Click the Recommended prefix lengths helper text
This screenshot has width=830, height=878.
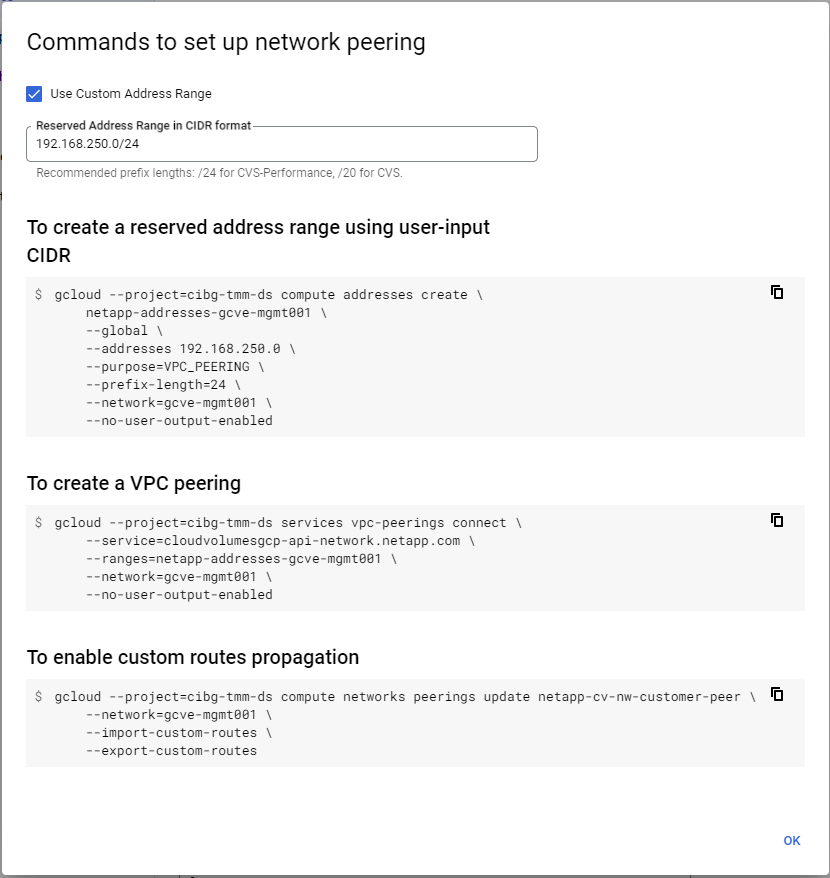tap(220, 173)
